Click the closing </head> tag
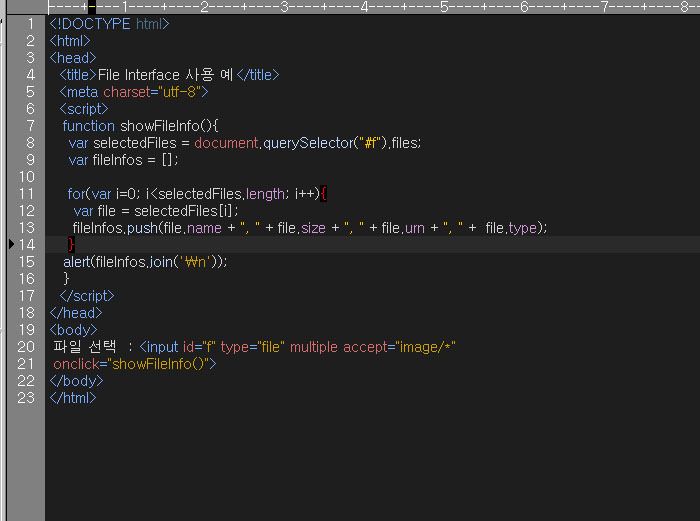 (76, 313)
